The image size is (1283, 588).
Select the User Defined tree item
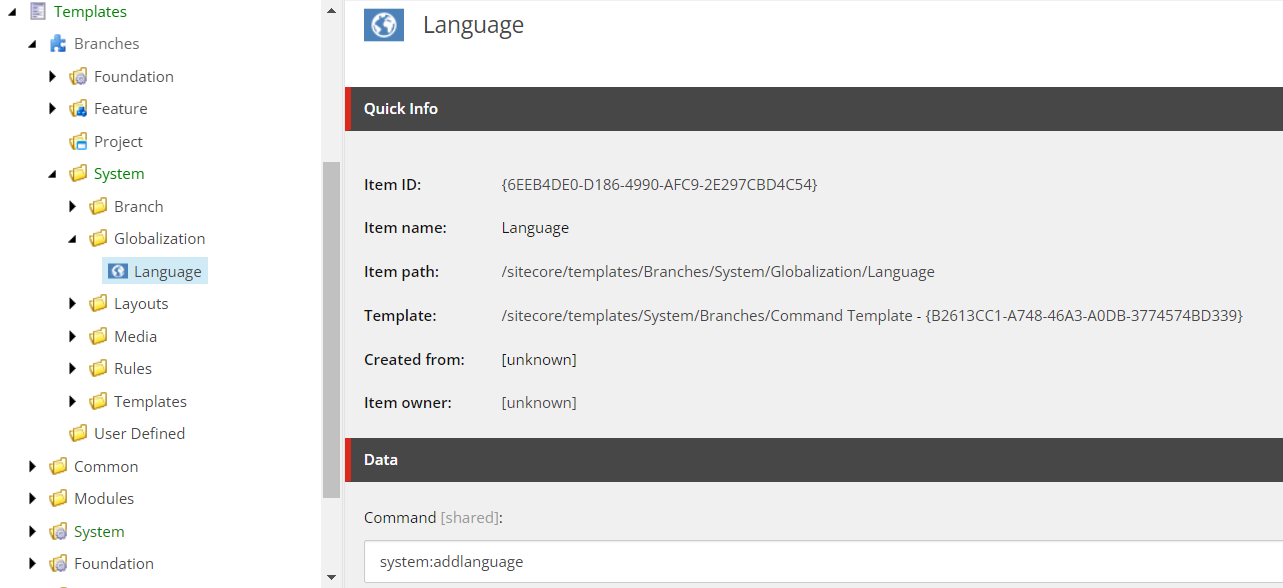(139, 434)
